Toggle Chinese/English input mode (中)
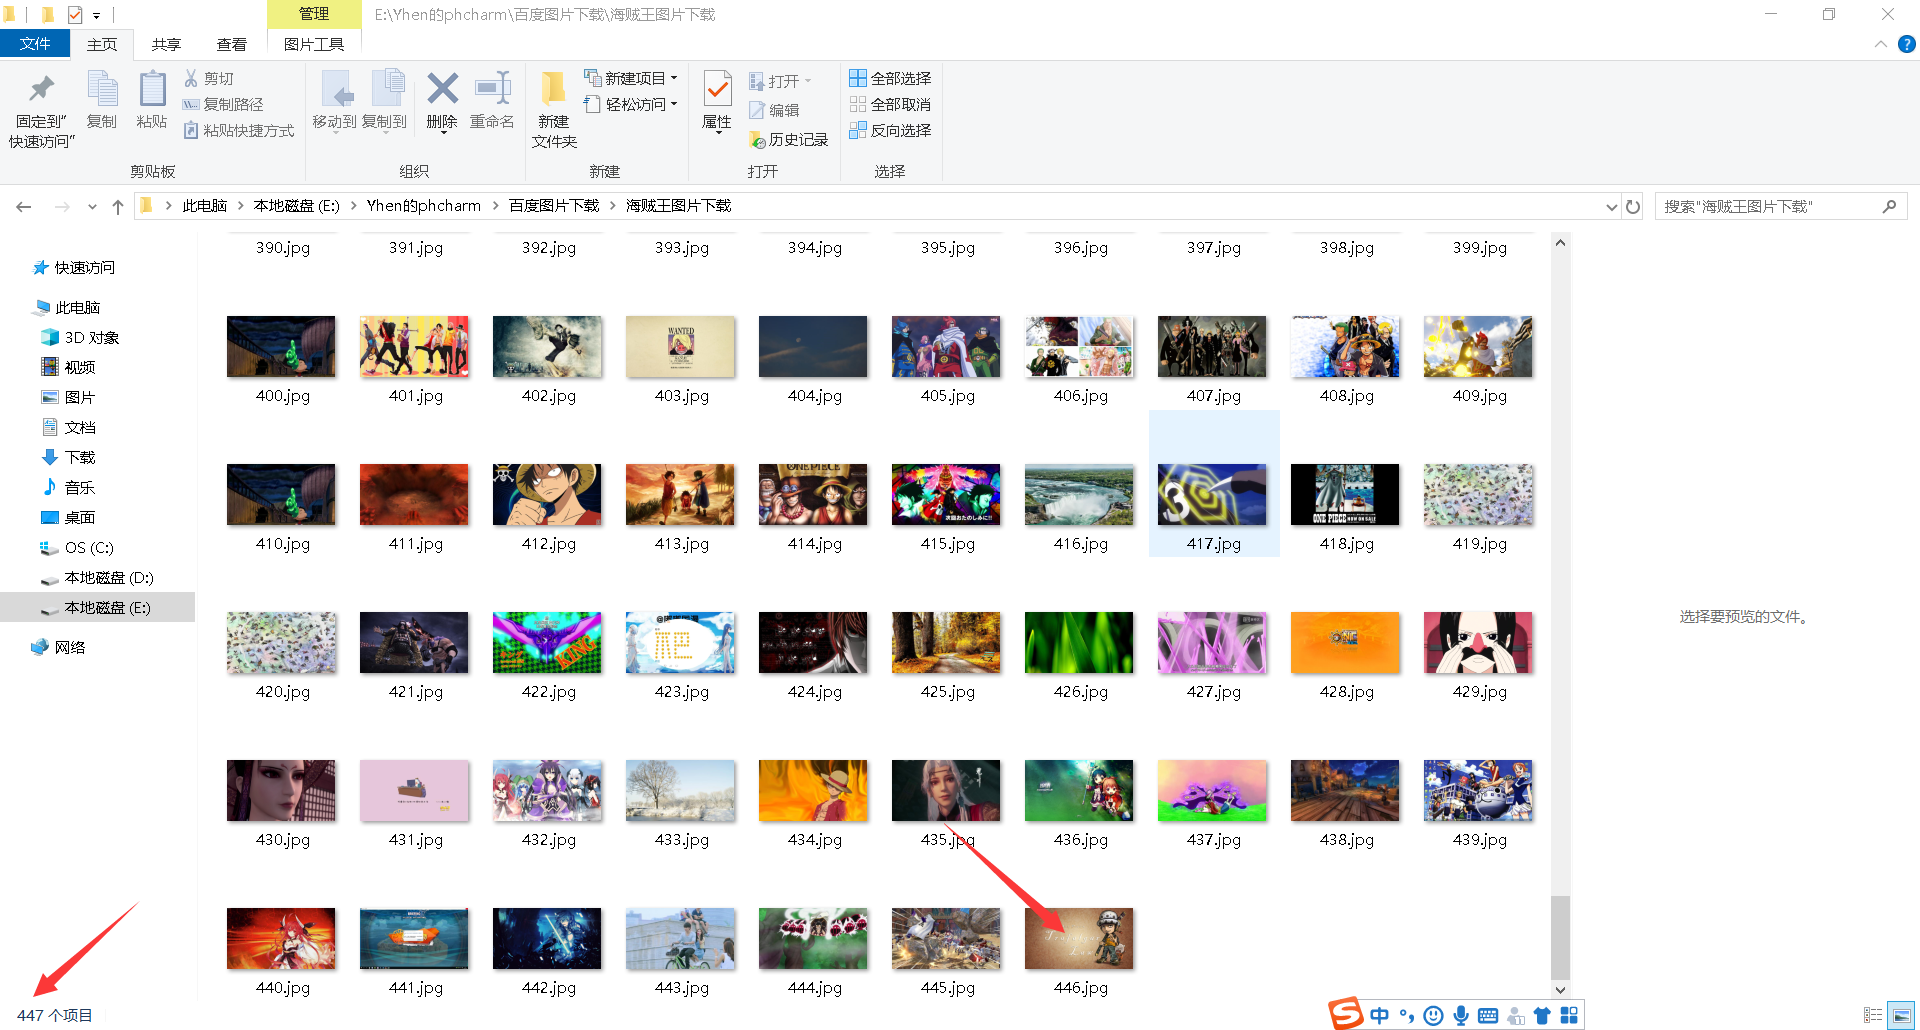Screen dimensions: 1920x1030 (x=1380, y=1016)
